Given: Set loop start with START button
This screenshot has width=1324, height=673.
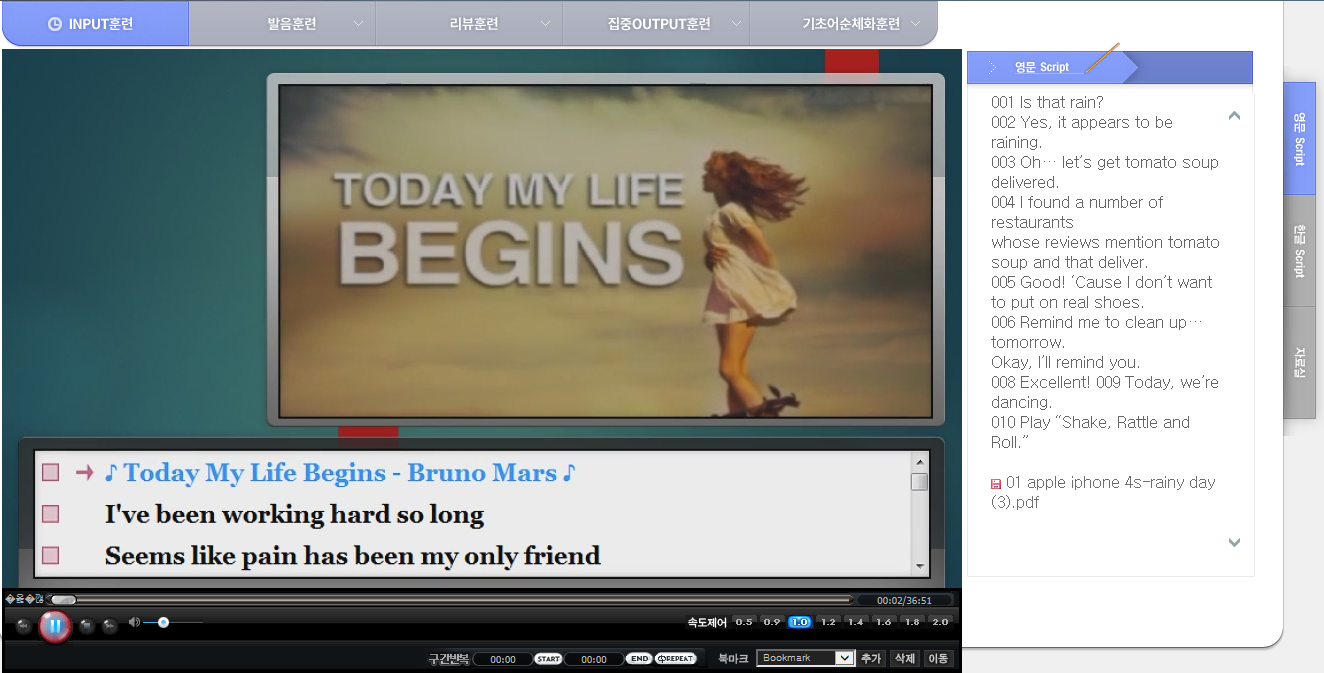Looking at the screenshot, I should tap(548, 659).
